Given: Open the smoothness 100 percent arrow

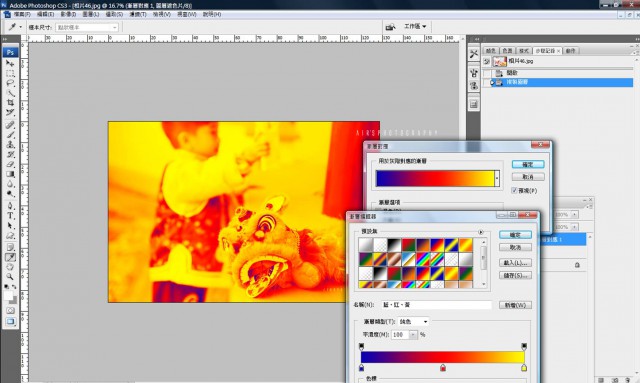Looking at the screenshot, I should 413,335.
